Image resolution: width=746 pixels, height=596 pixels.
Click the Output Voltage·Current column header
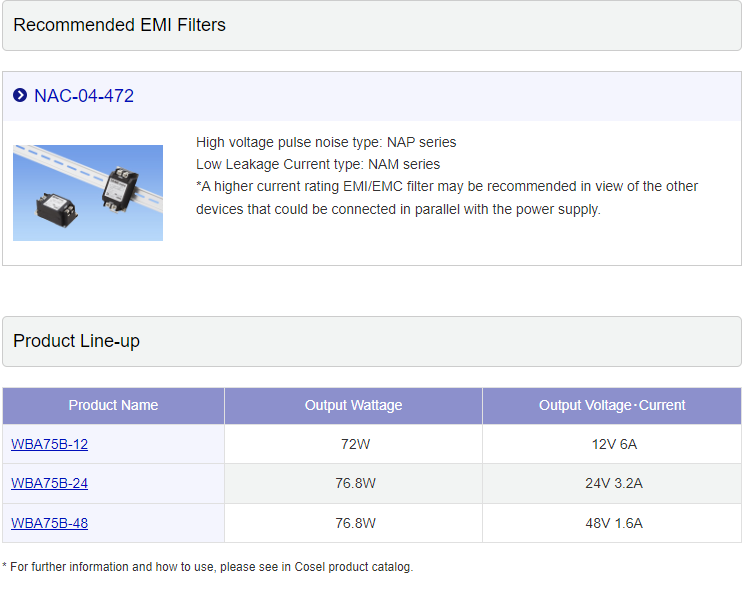pyautogui.click(x=612, y=405)
